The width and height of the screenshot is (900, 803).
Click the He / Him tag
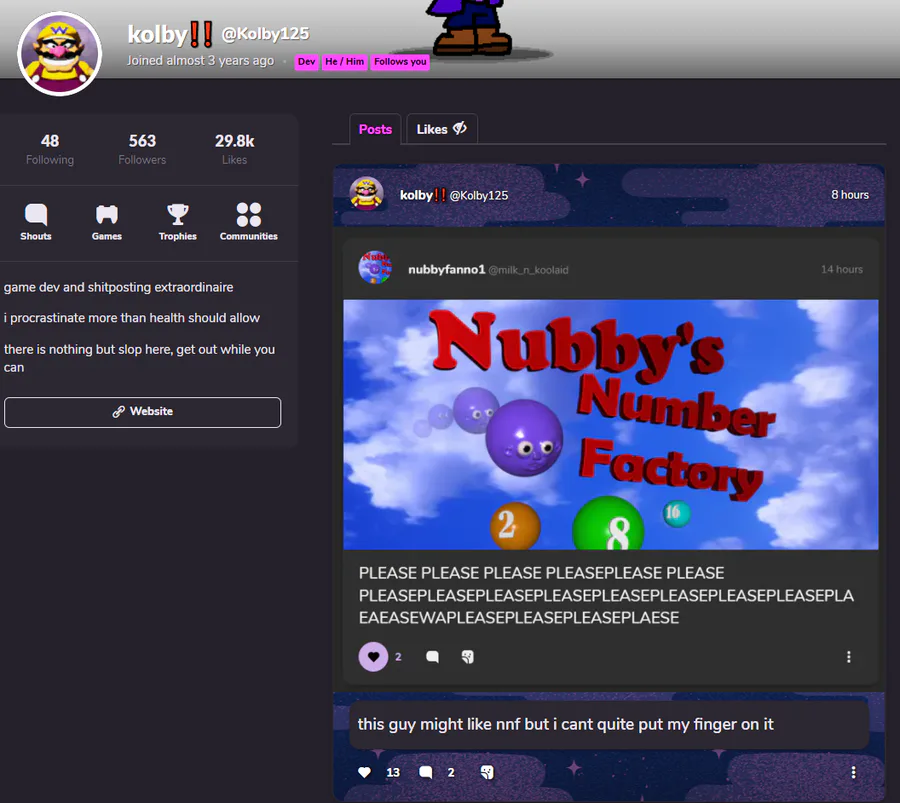click(344, 62)
